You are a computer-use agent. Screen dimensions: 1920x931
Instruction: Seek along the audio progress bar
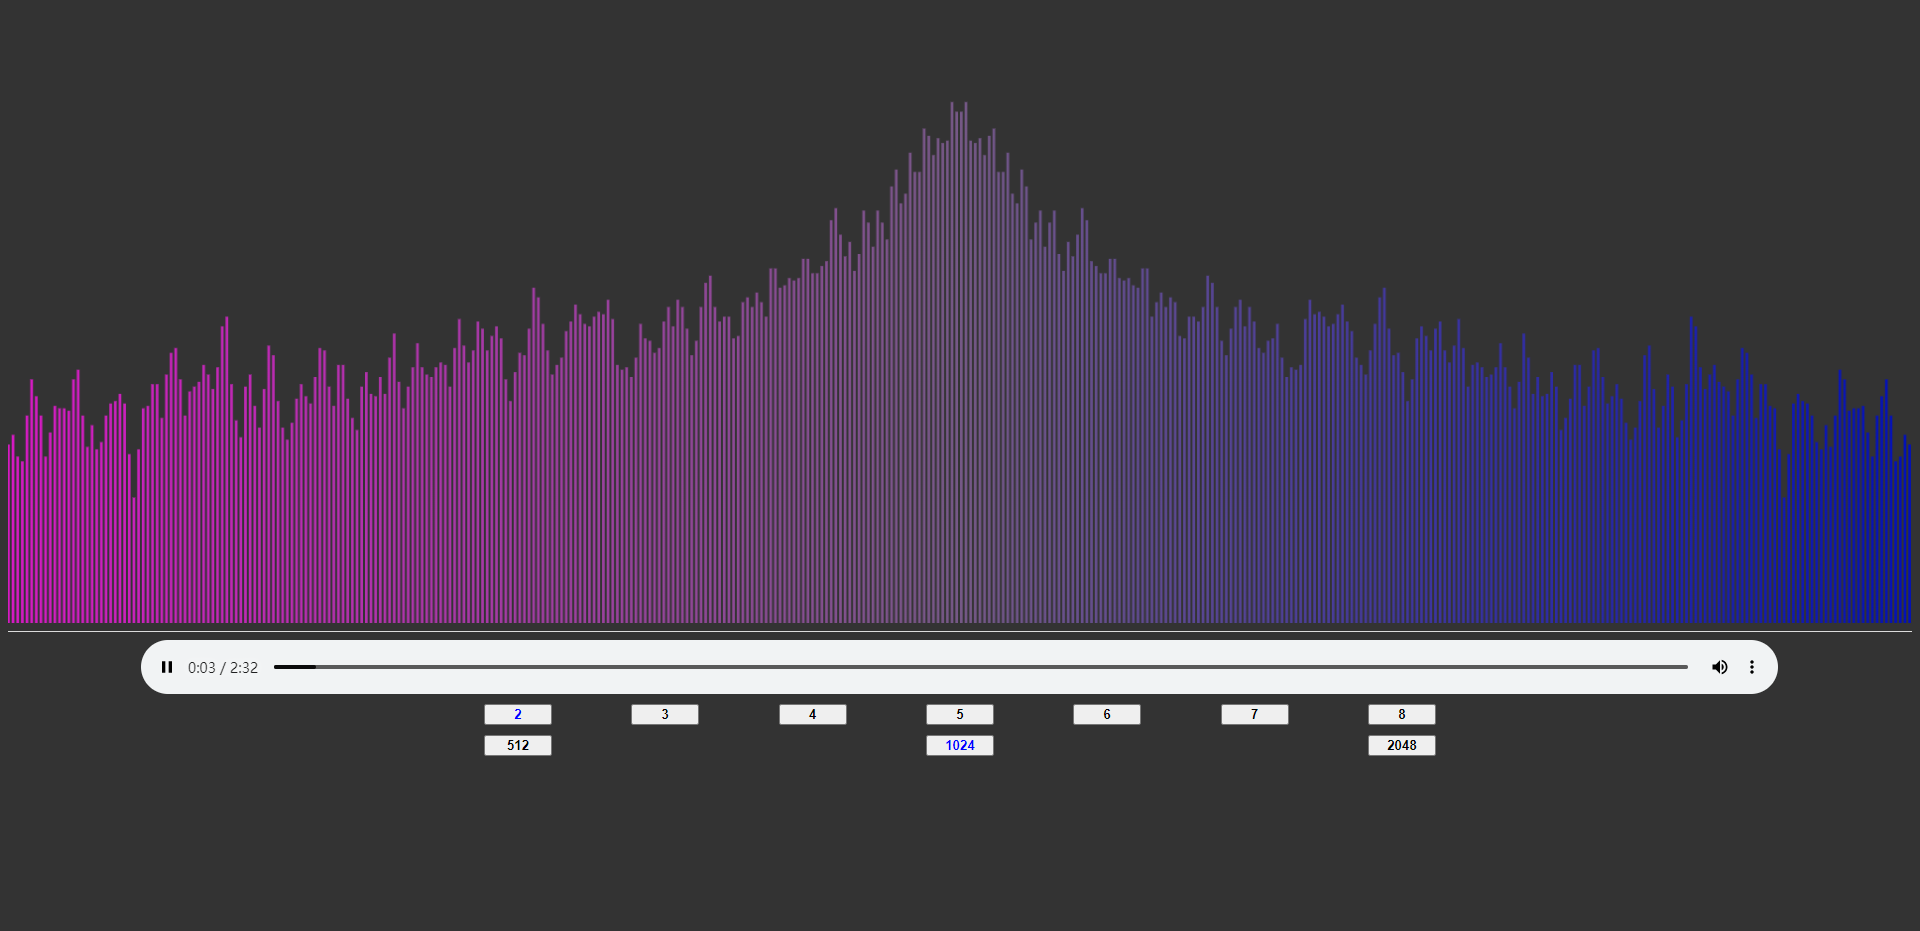(x=980, y=667)
